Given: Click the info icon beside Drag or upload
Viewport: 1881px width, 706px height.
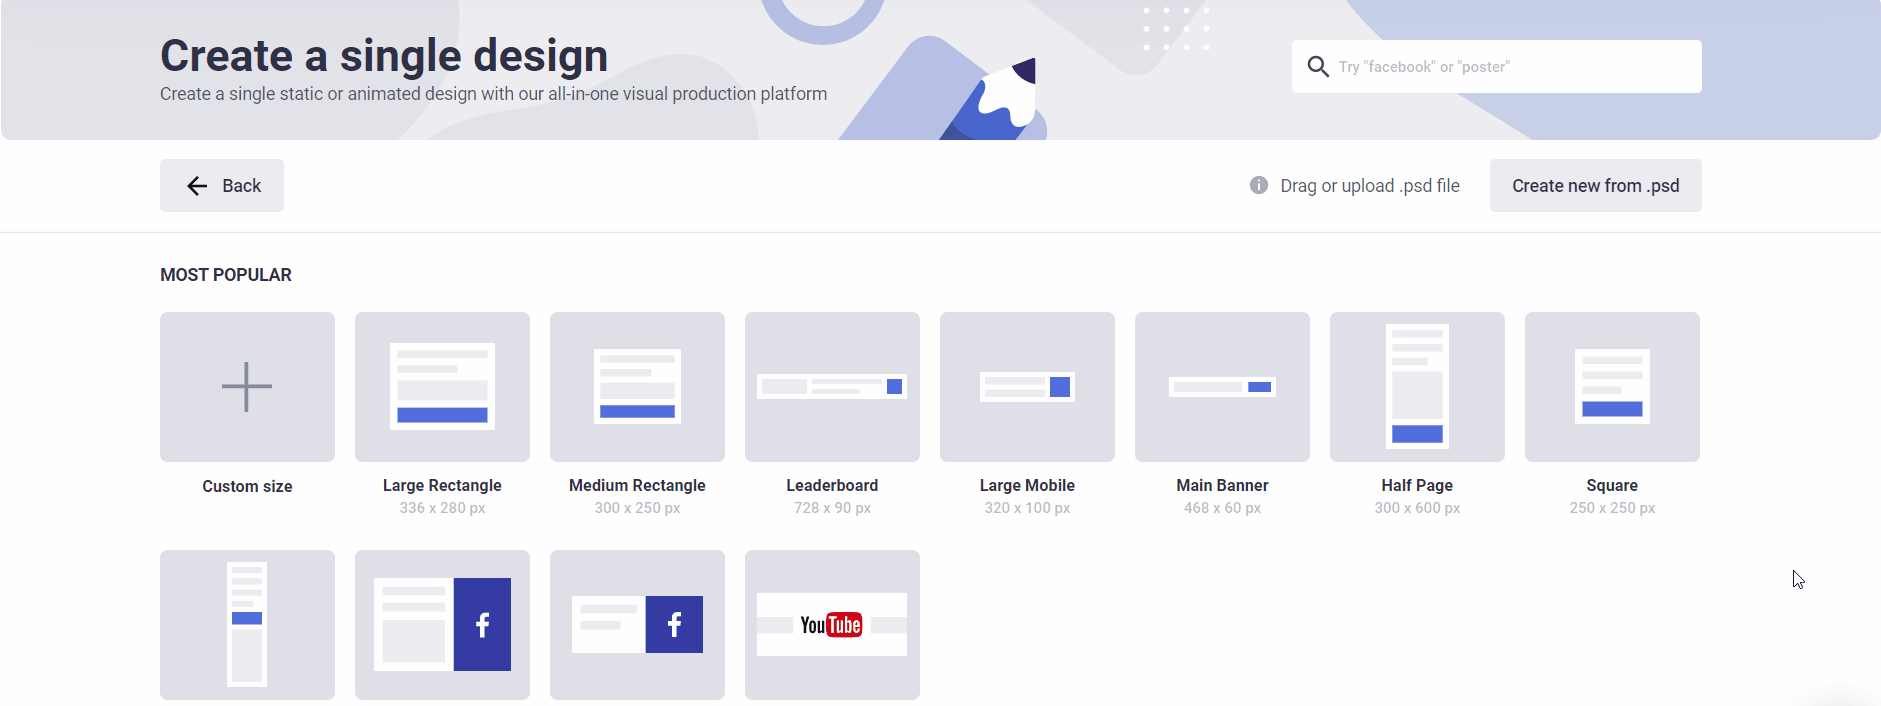Looking at the screenshot, I should point(1259,185).
